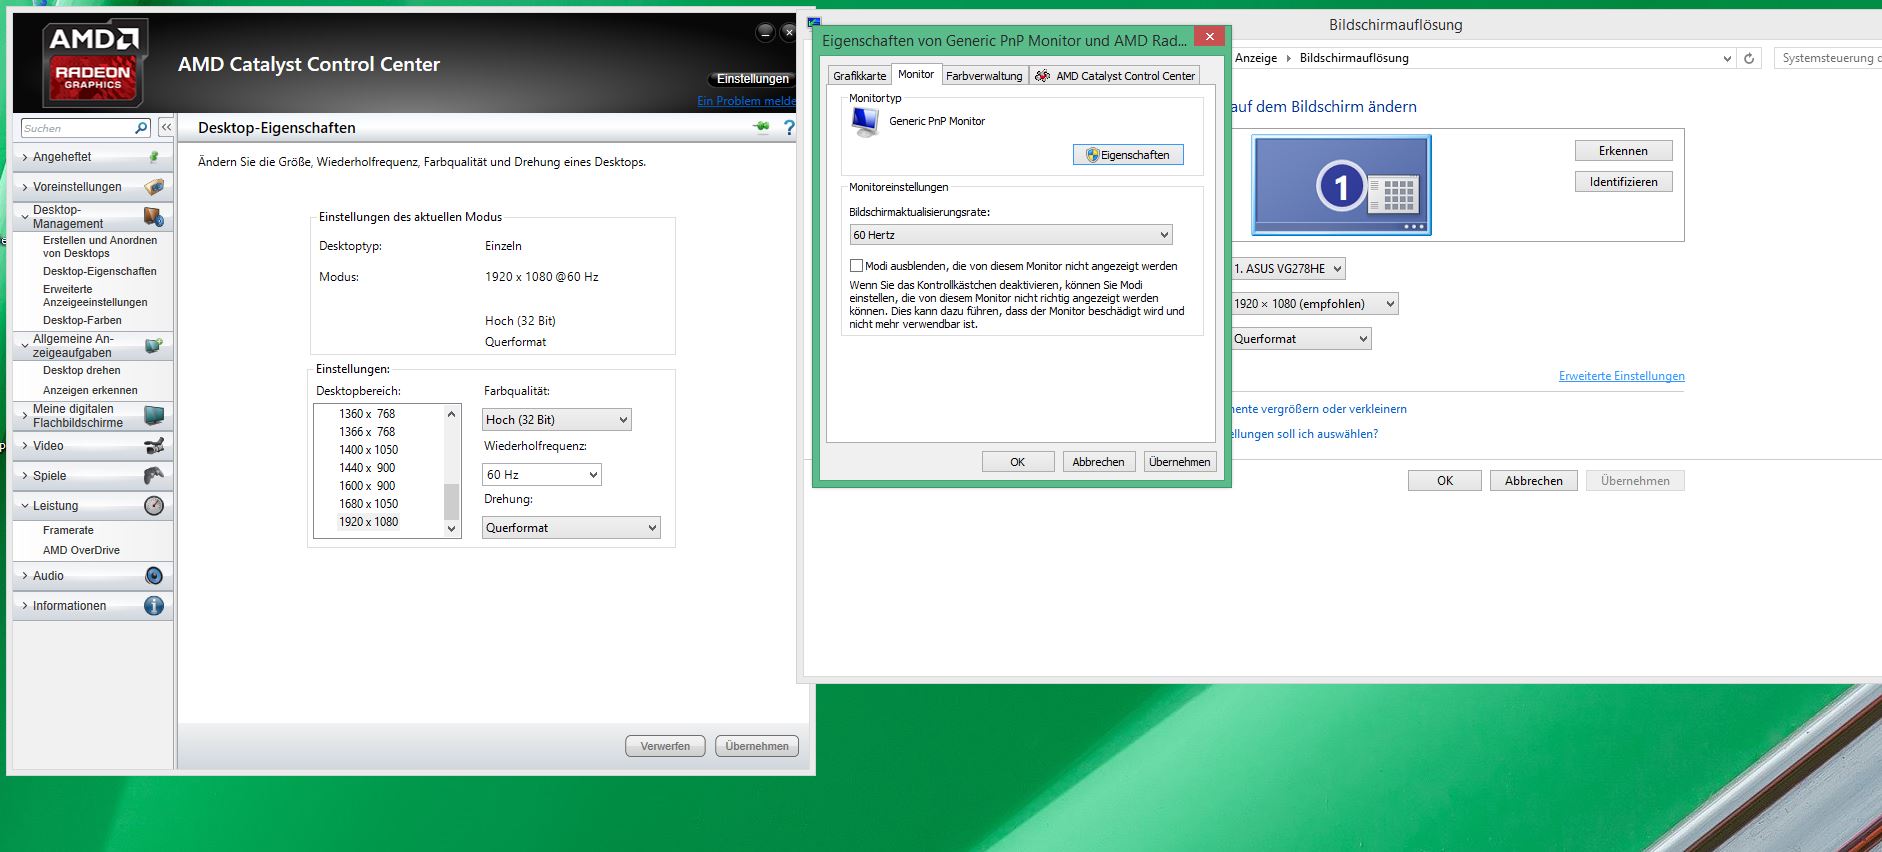Click the search magnifier icon in Catalyst
The width and height of the screenshot is (1882, 852).
click(141, 128)
